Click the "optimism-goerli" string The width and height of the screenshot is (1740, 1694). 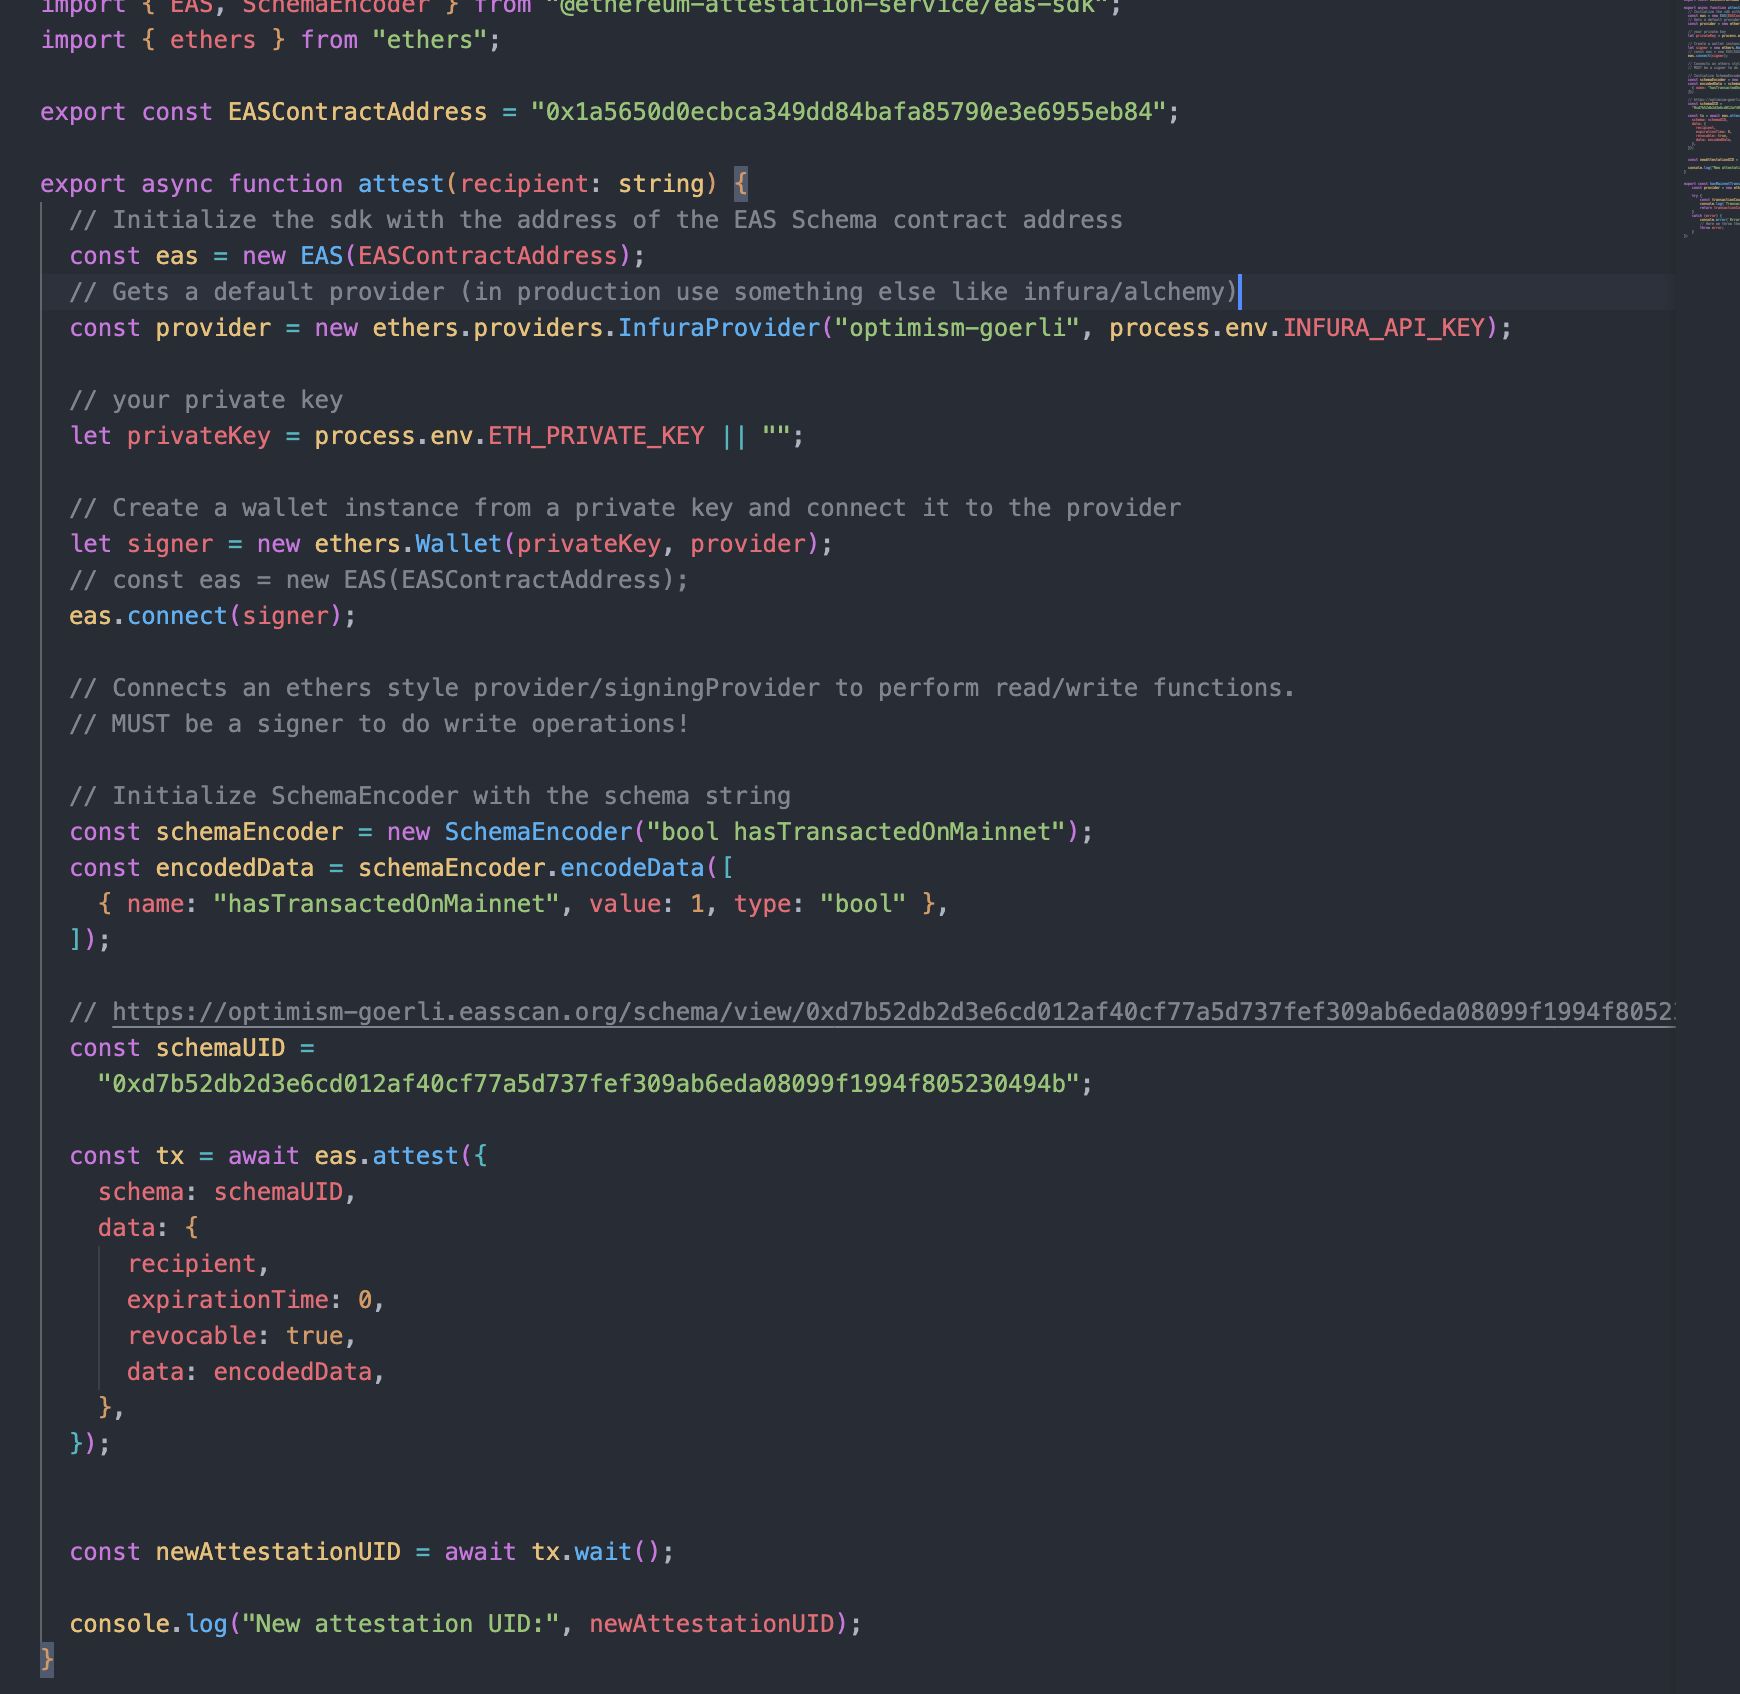(x=956, y=328)
